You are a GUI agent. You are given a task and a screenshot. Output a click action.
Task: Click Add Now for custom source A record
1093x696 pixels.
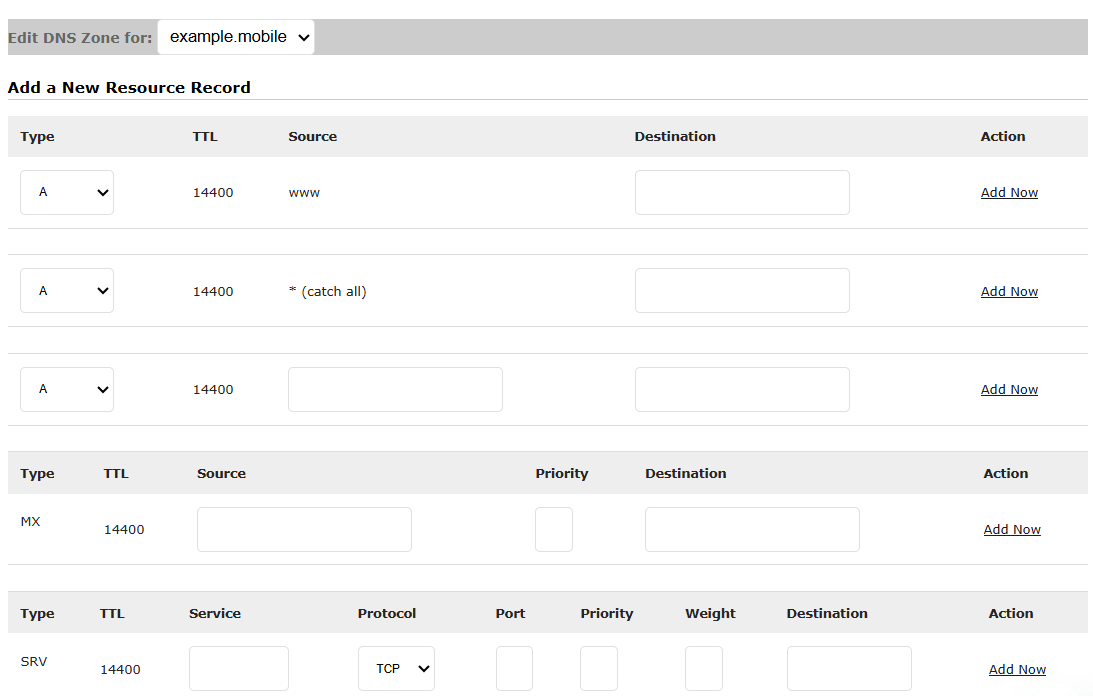click(x=1009, y=389)
